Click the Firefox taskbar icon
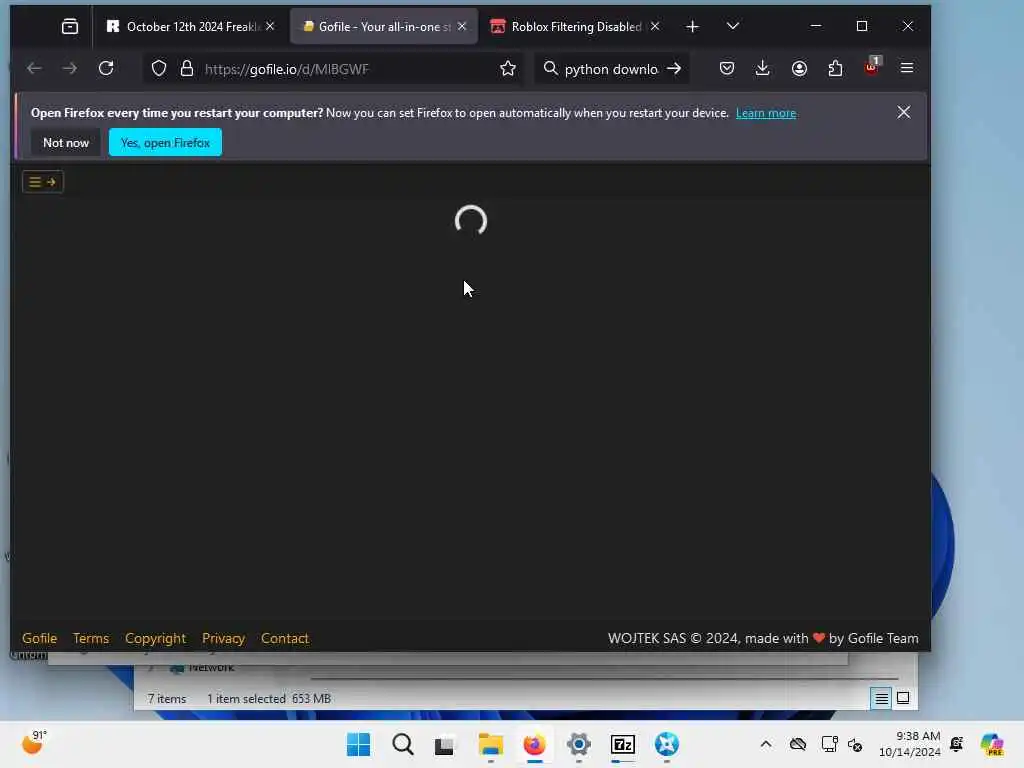This screenshot has width=1024, height=768. 534,744
